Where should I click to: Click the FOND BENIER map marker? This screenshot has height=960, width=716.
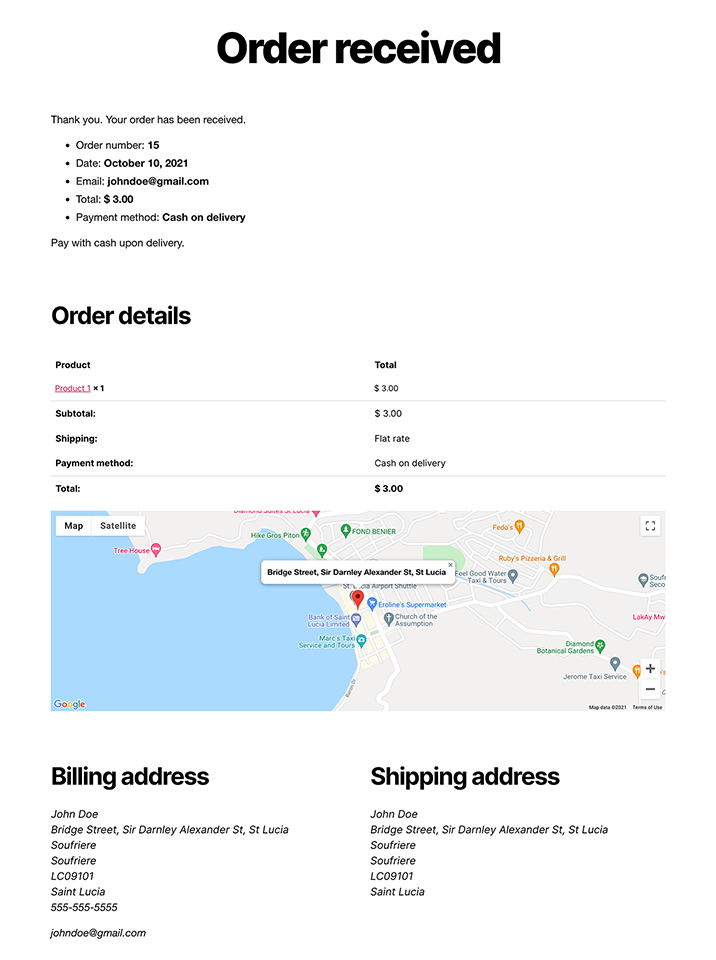pos(345,530)
